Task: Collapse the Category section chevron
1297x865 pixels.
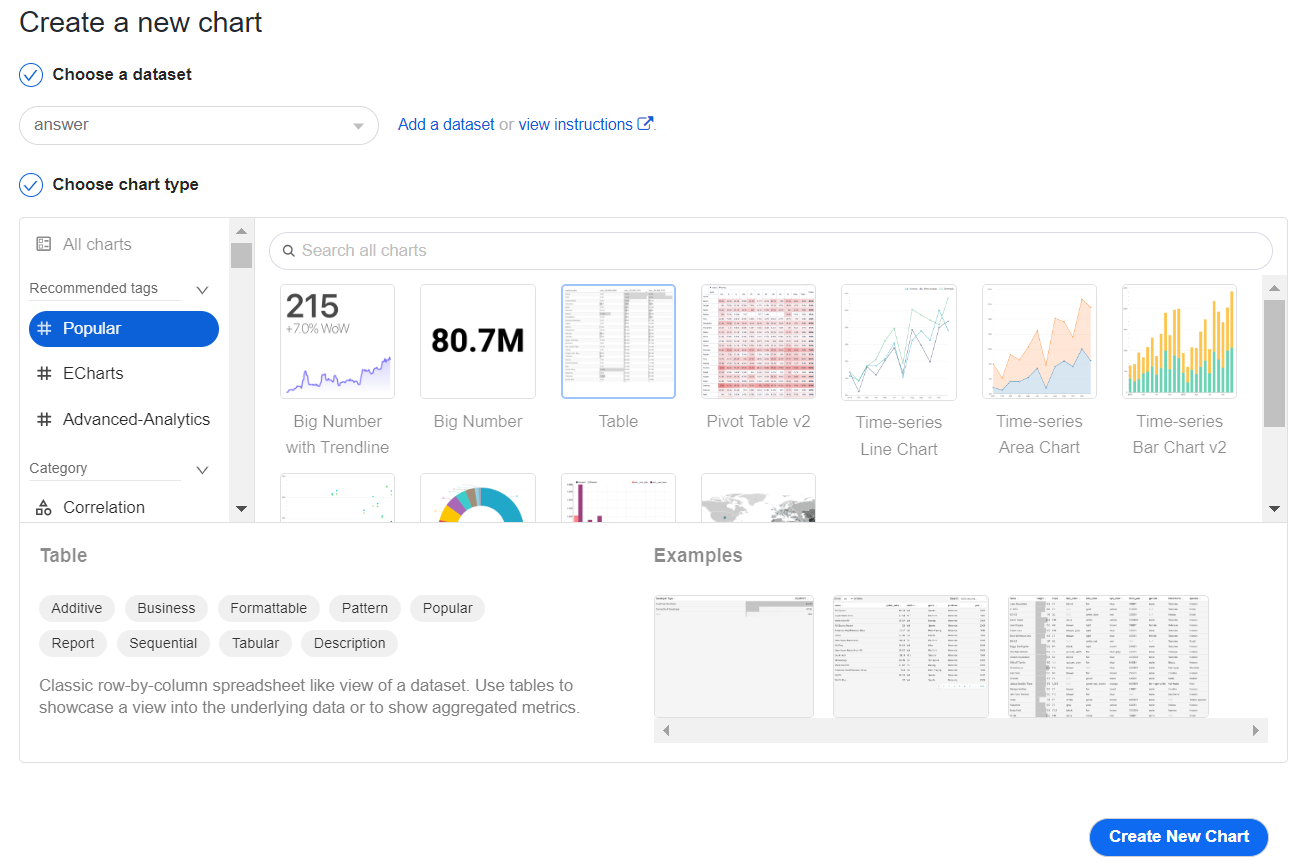Action: [202, 470]
